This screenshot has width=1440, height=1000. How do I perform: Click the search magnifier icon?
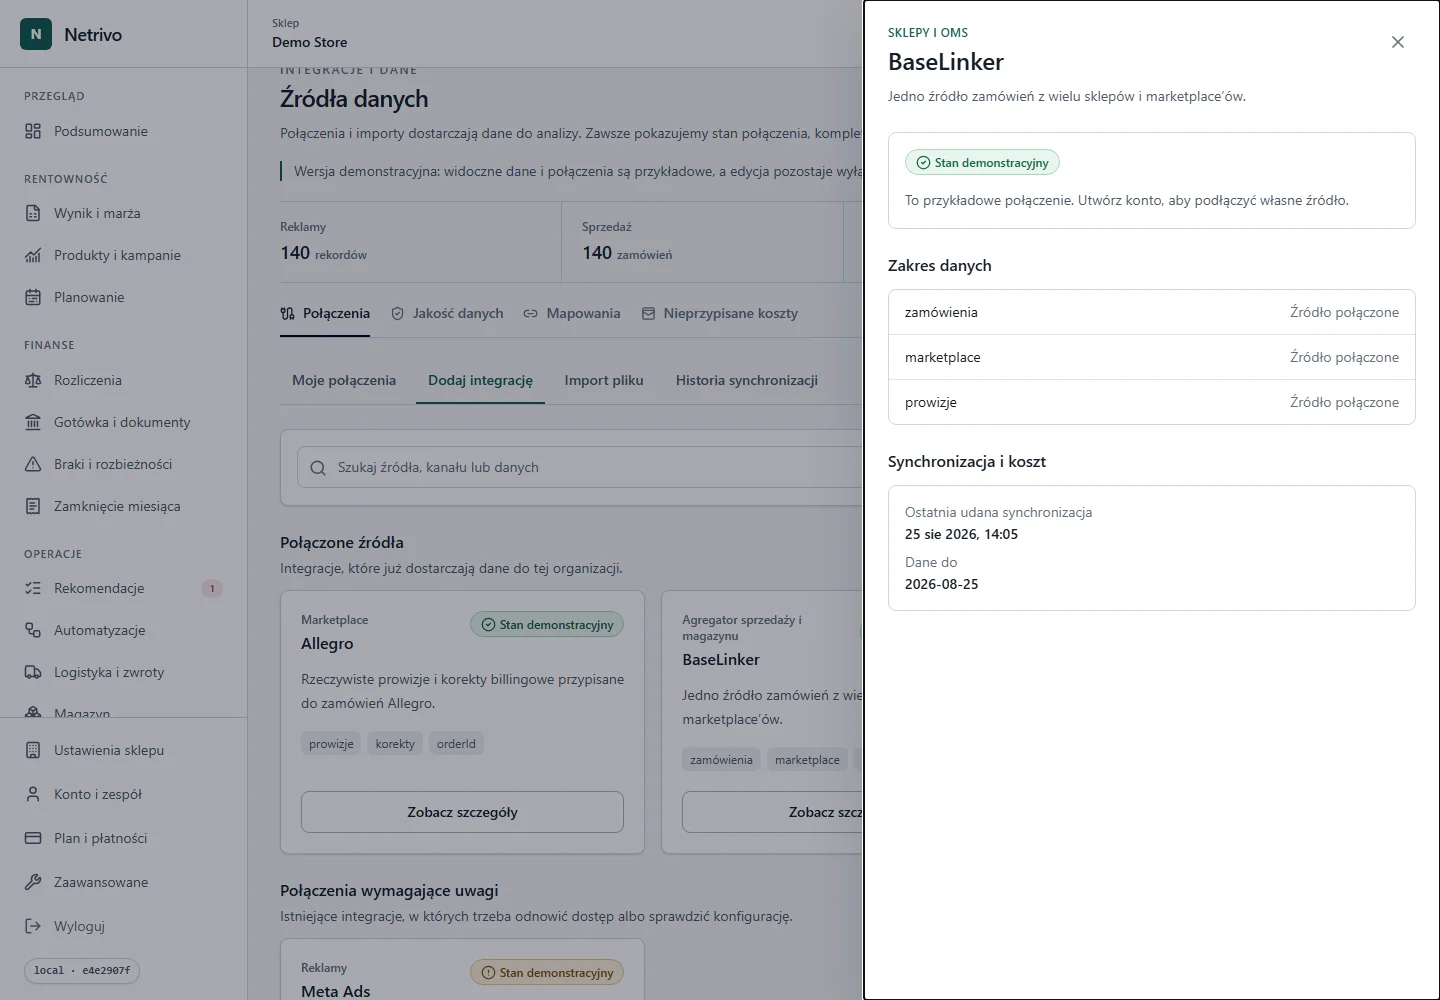(318, 468)
